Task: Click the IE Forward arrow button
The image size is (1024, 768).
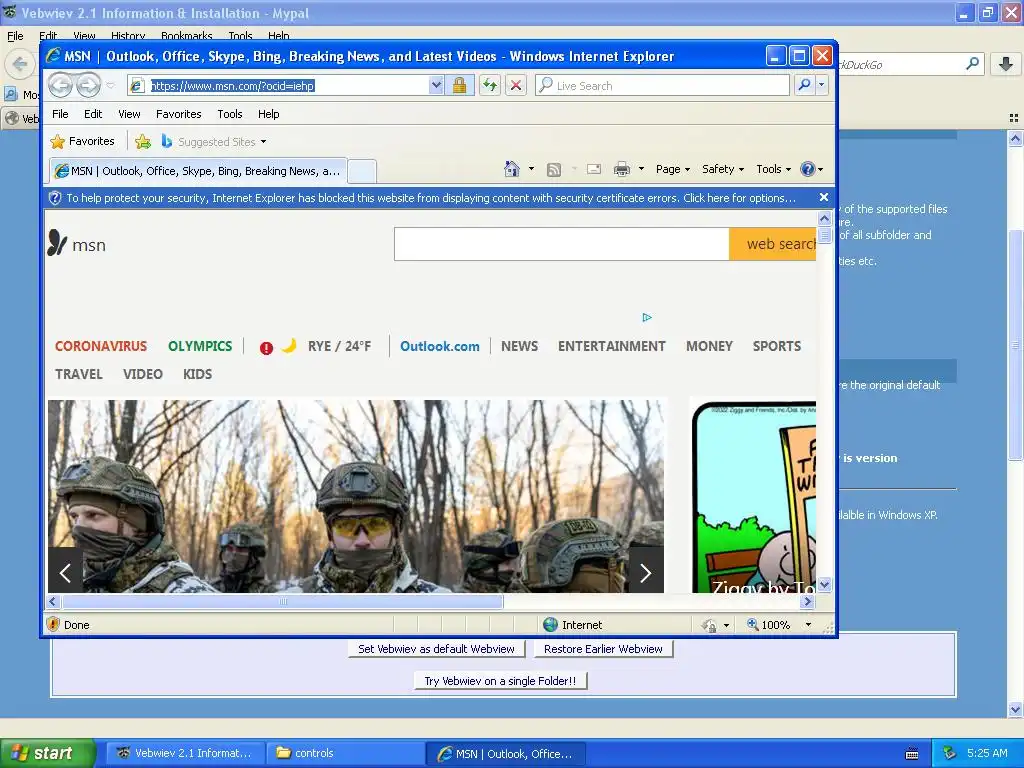Action: tap(89, 85)
